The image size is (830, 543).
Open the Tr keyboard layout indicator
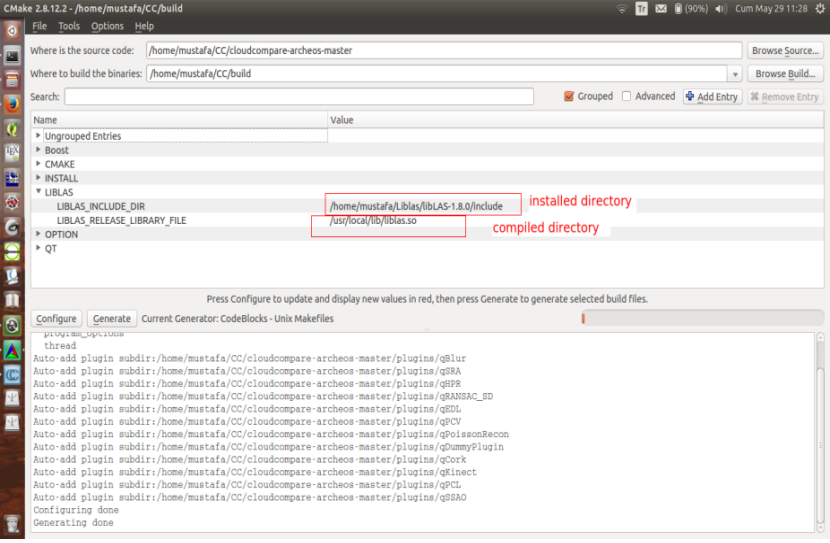(x=642, y=8)
